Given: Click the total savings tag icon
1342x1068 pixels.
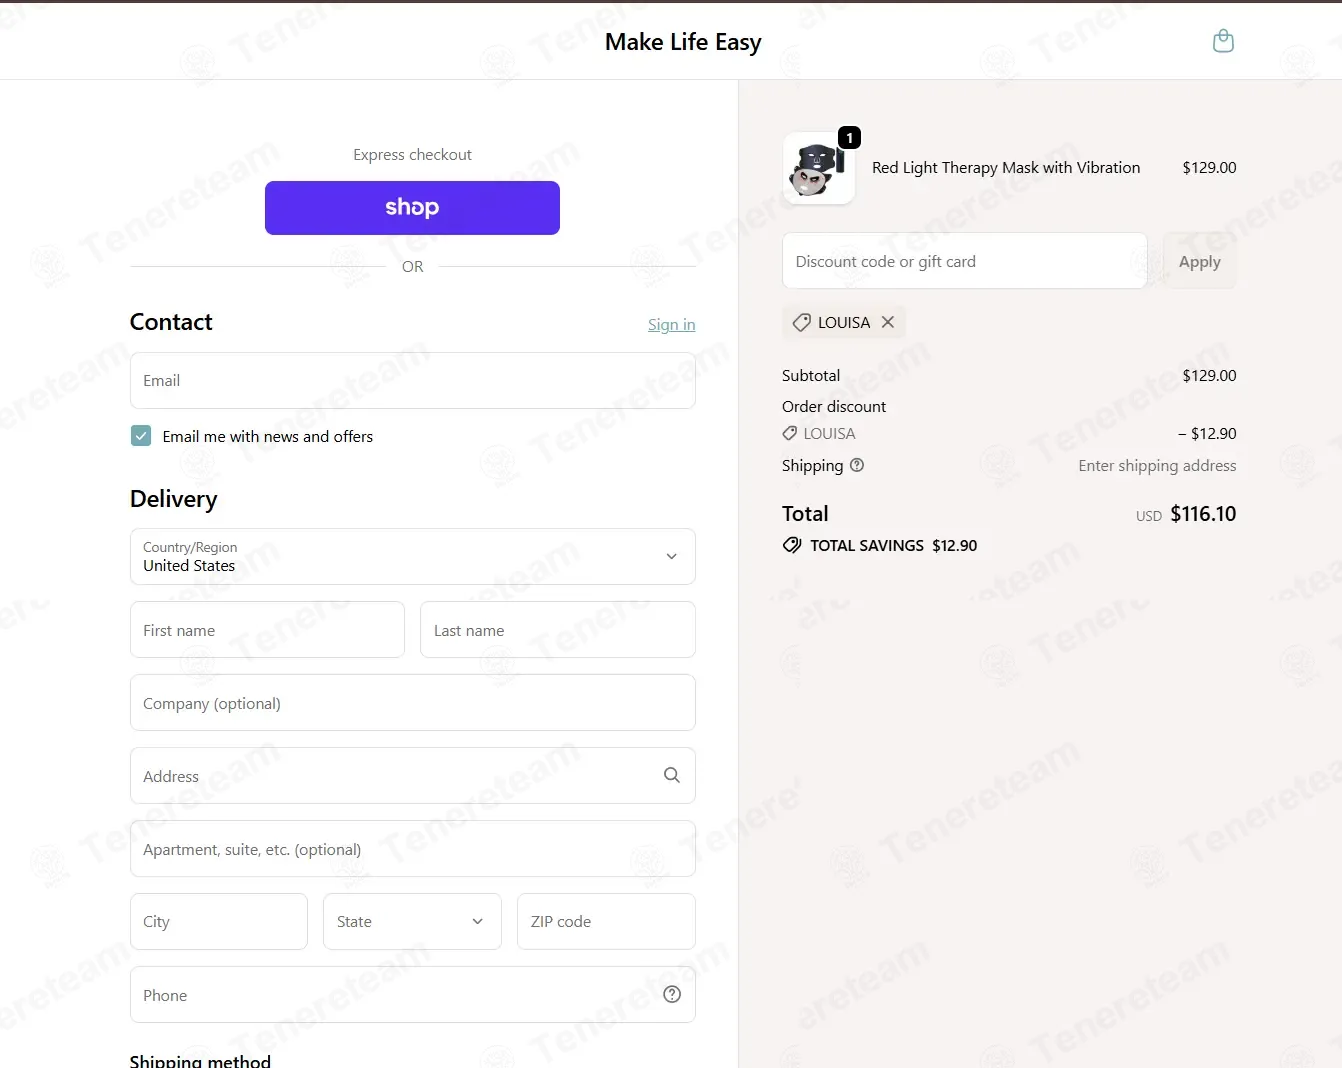Looking at the screenshot, I should [792, 545].
